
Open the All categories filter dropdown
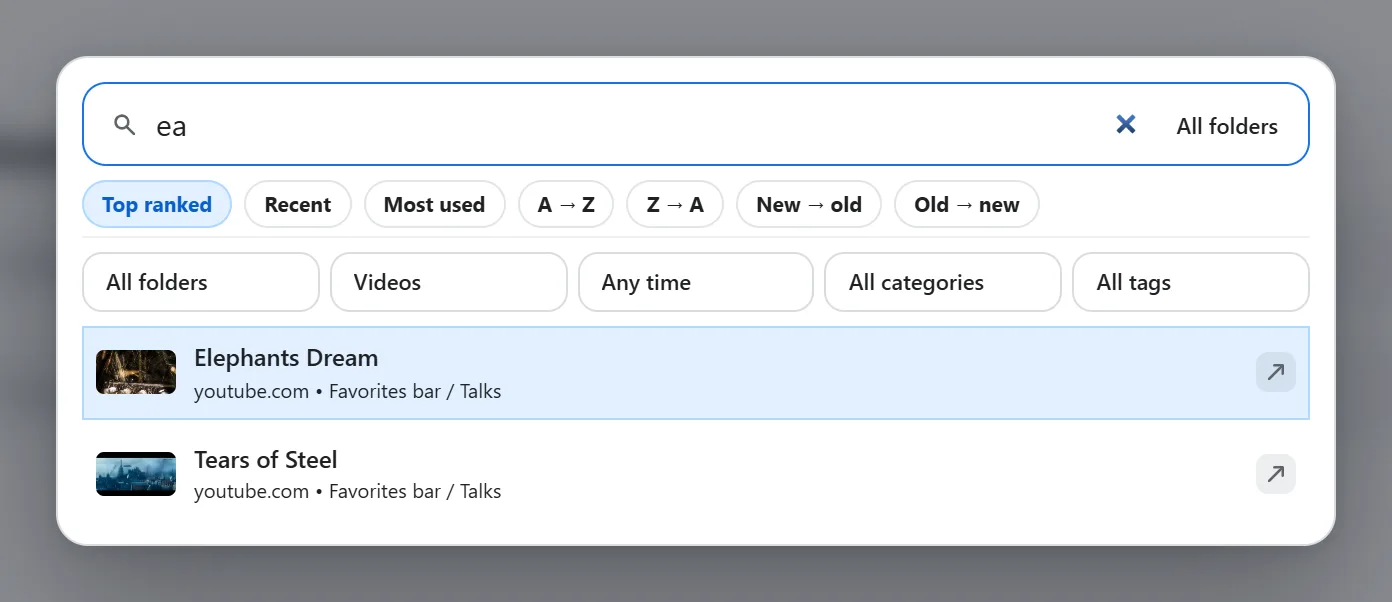pos(943,282)
